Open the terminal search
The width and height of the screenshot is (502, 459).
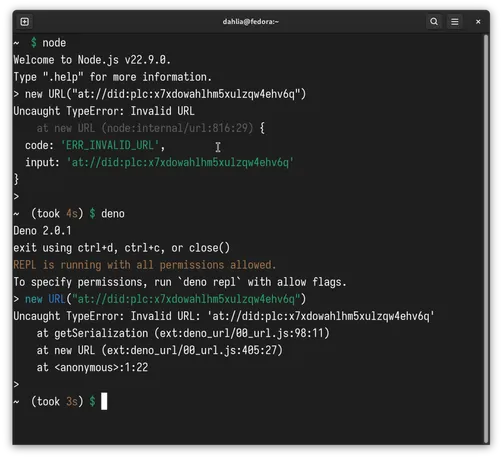tap(434, 22)
